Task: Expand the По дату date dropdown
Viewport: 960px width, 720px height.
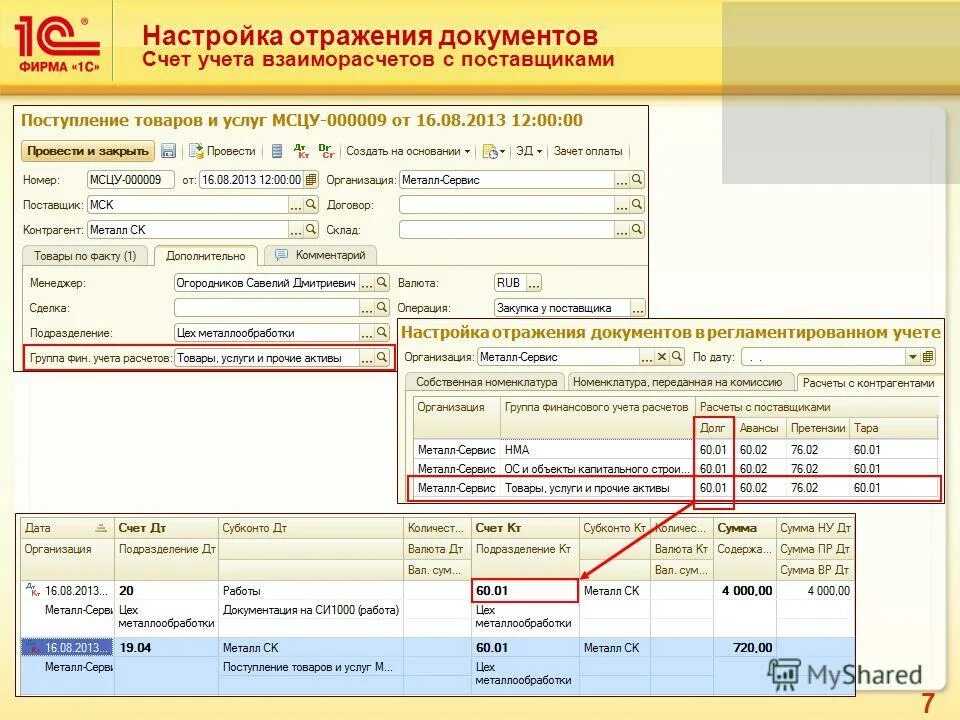Action: [x=912, y=356]
